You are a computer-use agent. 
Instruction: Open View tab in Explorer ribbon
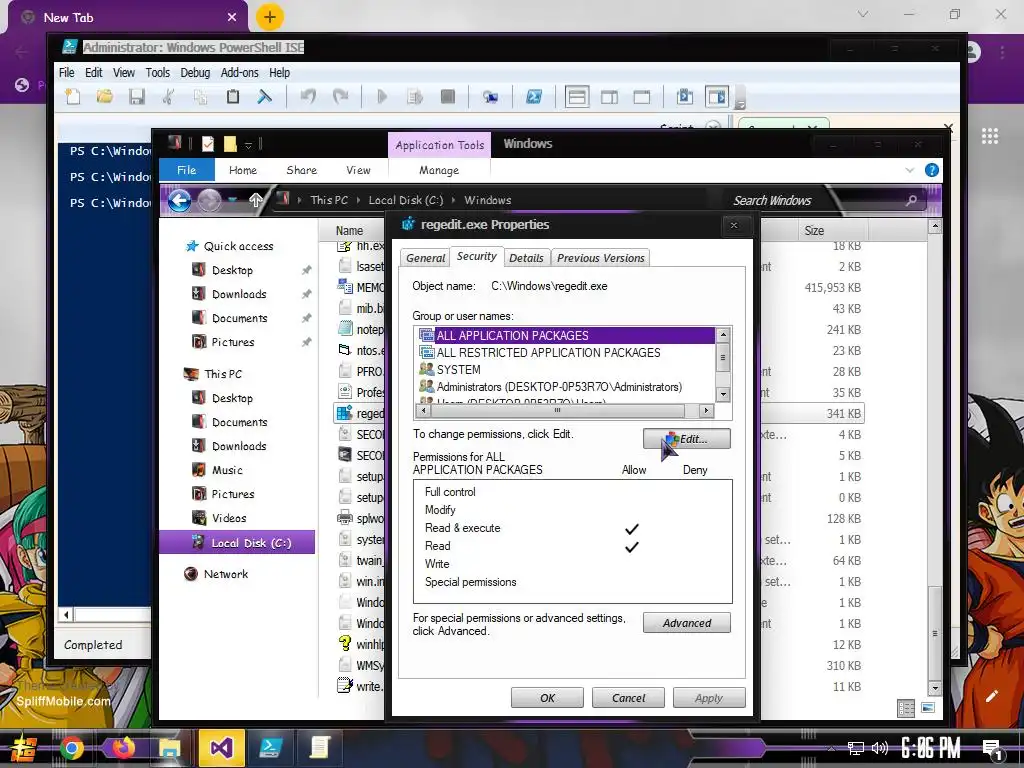(x=358, y=170)
